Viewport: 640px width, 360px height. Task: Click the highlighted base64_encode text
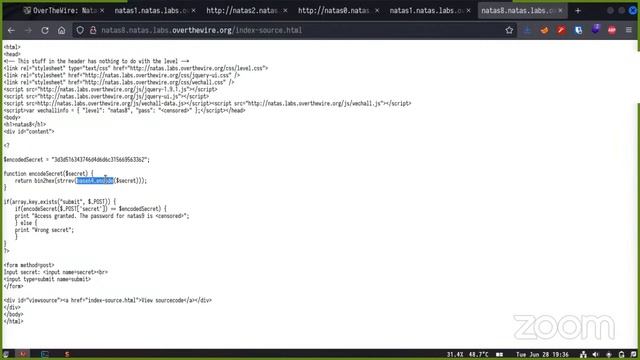(x=94, y=180)
